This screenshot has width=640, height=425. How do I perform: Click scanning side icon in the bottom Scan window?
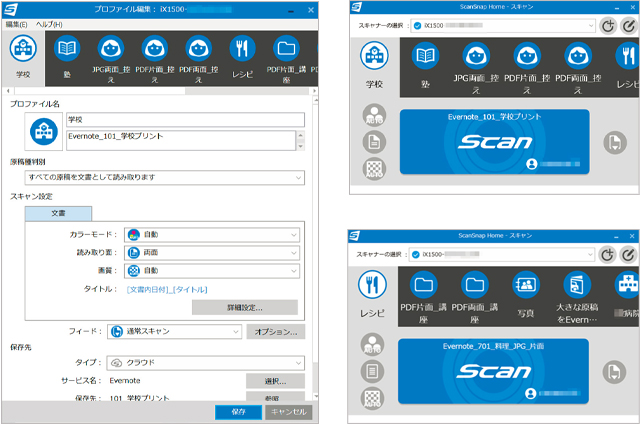372,371
